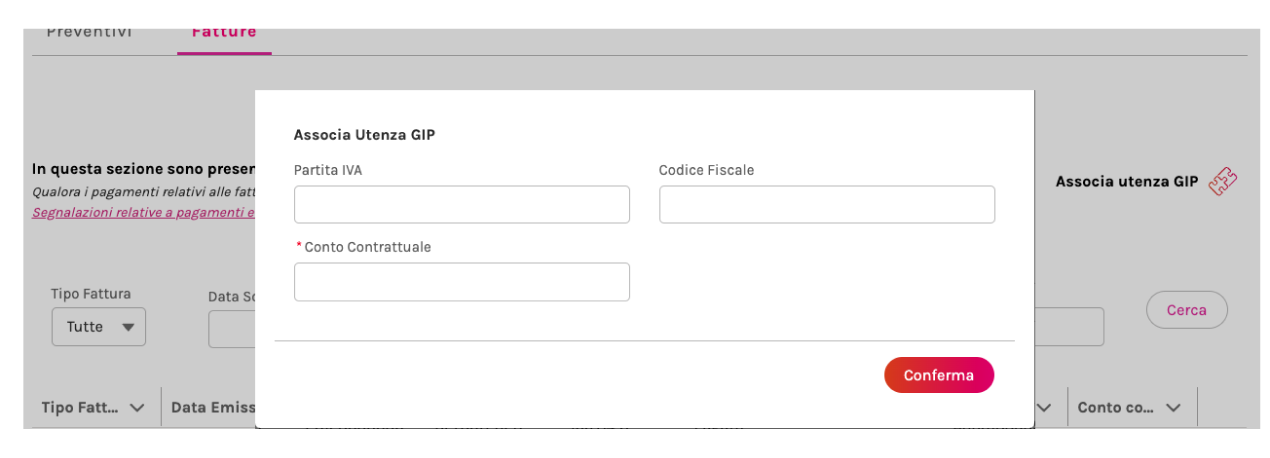Click the chevron left of the Conto co column

point(1045,408)
